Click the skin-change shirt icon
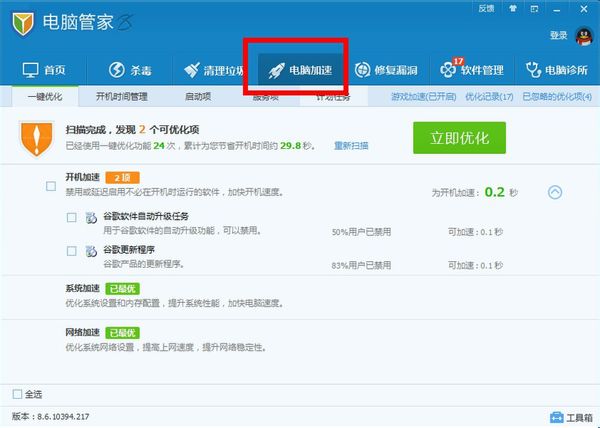This screenshot has height=428, width=600. coord(513,8)
